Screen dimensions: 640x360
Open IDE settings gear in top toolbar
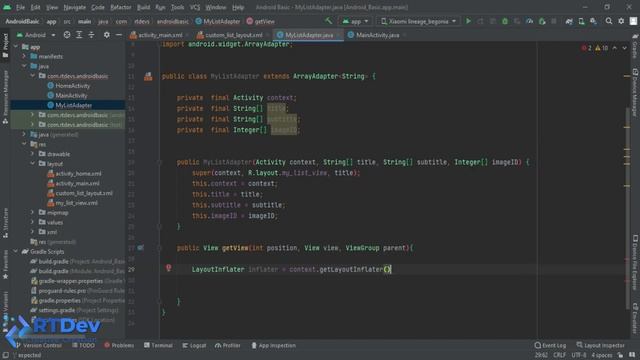point(621,21)
